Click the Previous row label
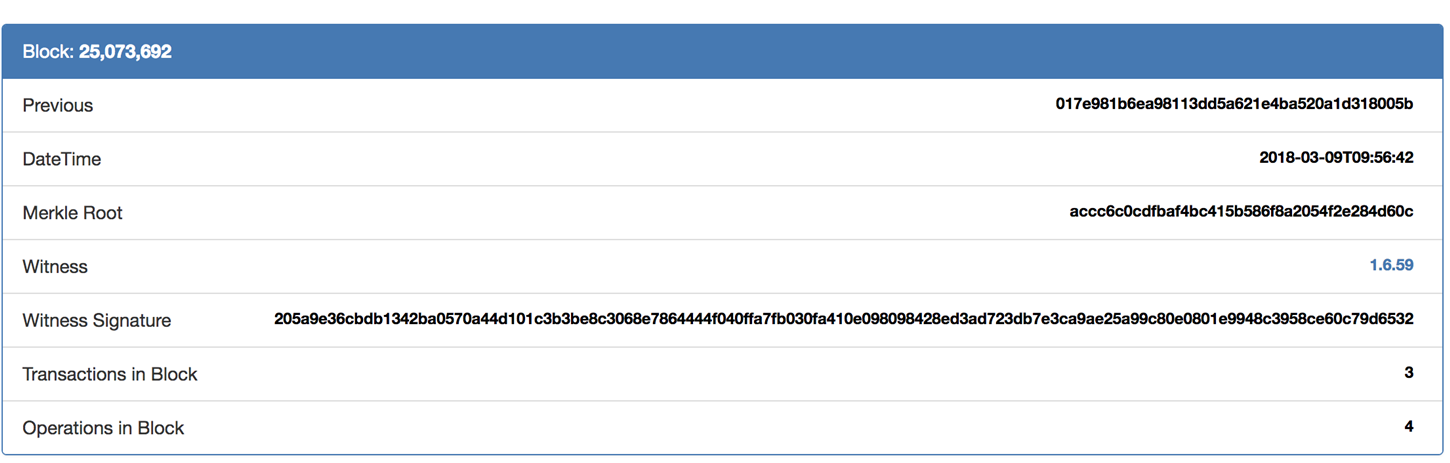Viewport: 1450px width, 463px height. click(x=58, y=105)
